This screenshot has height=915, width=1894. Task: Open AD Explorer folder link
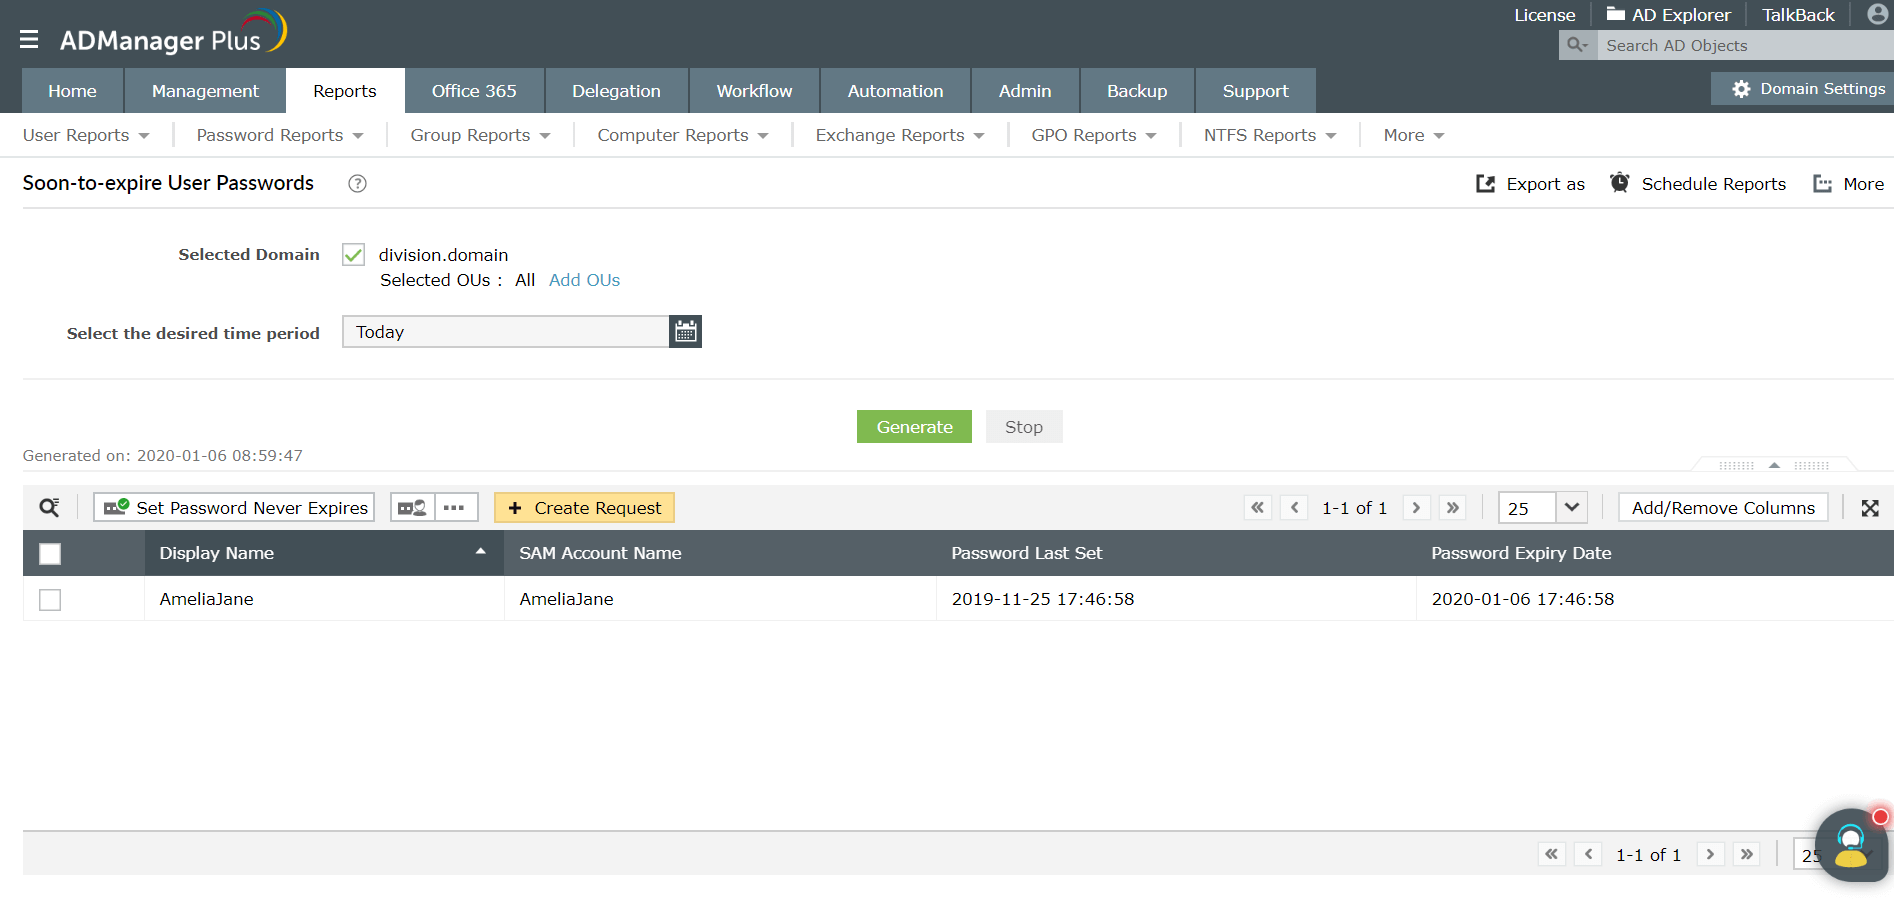(x=1668, y=15)
